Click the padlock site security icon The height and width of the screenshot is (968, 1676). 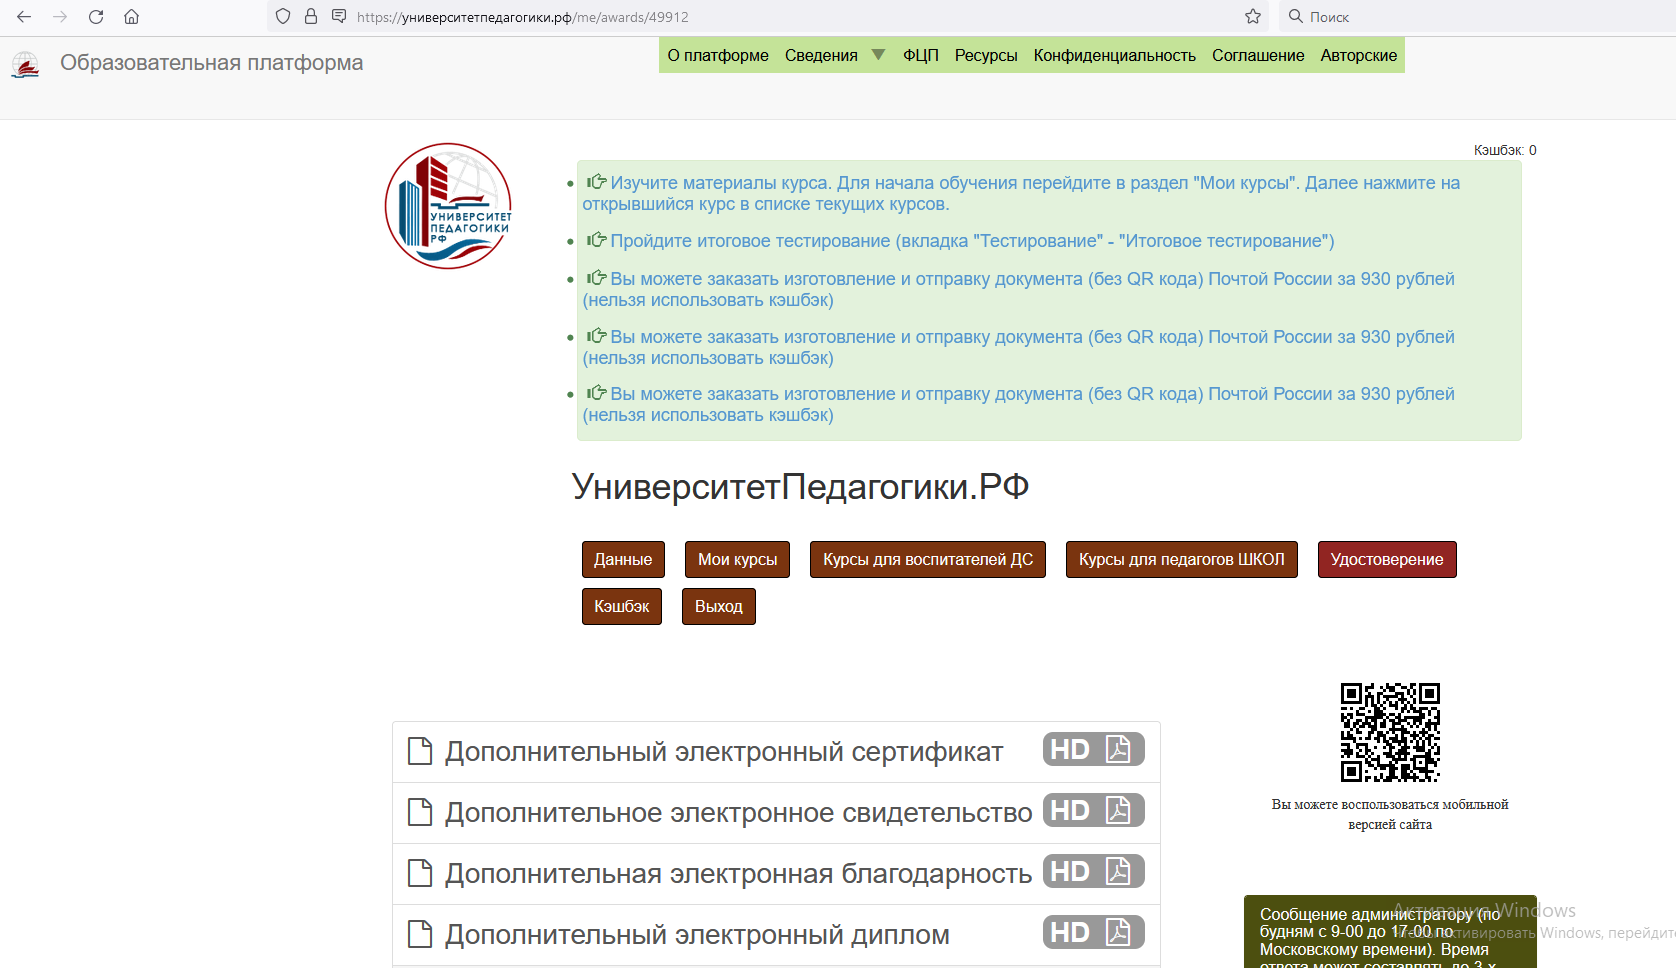click(x=311, y=16)
